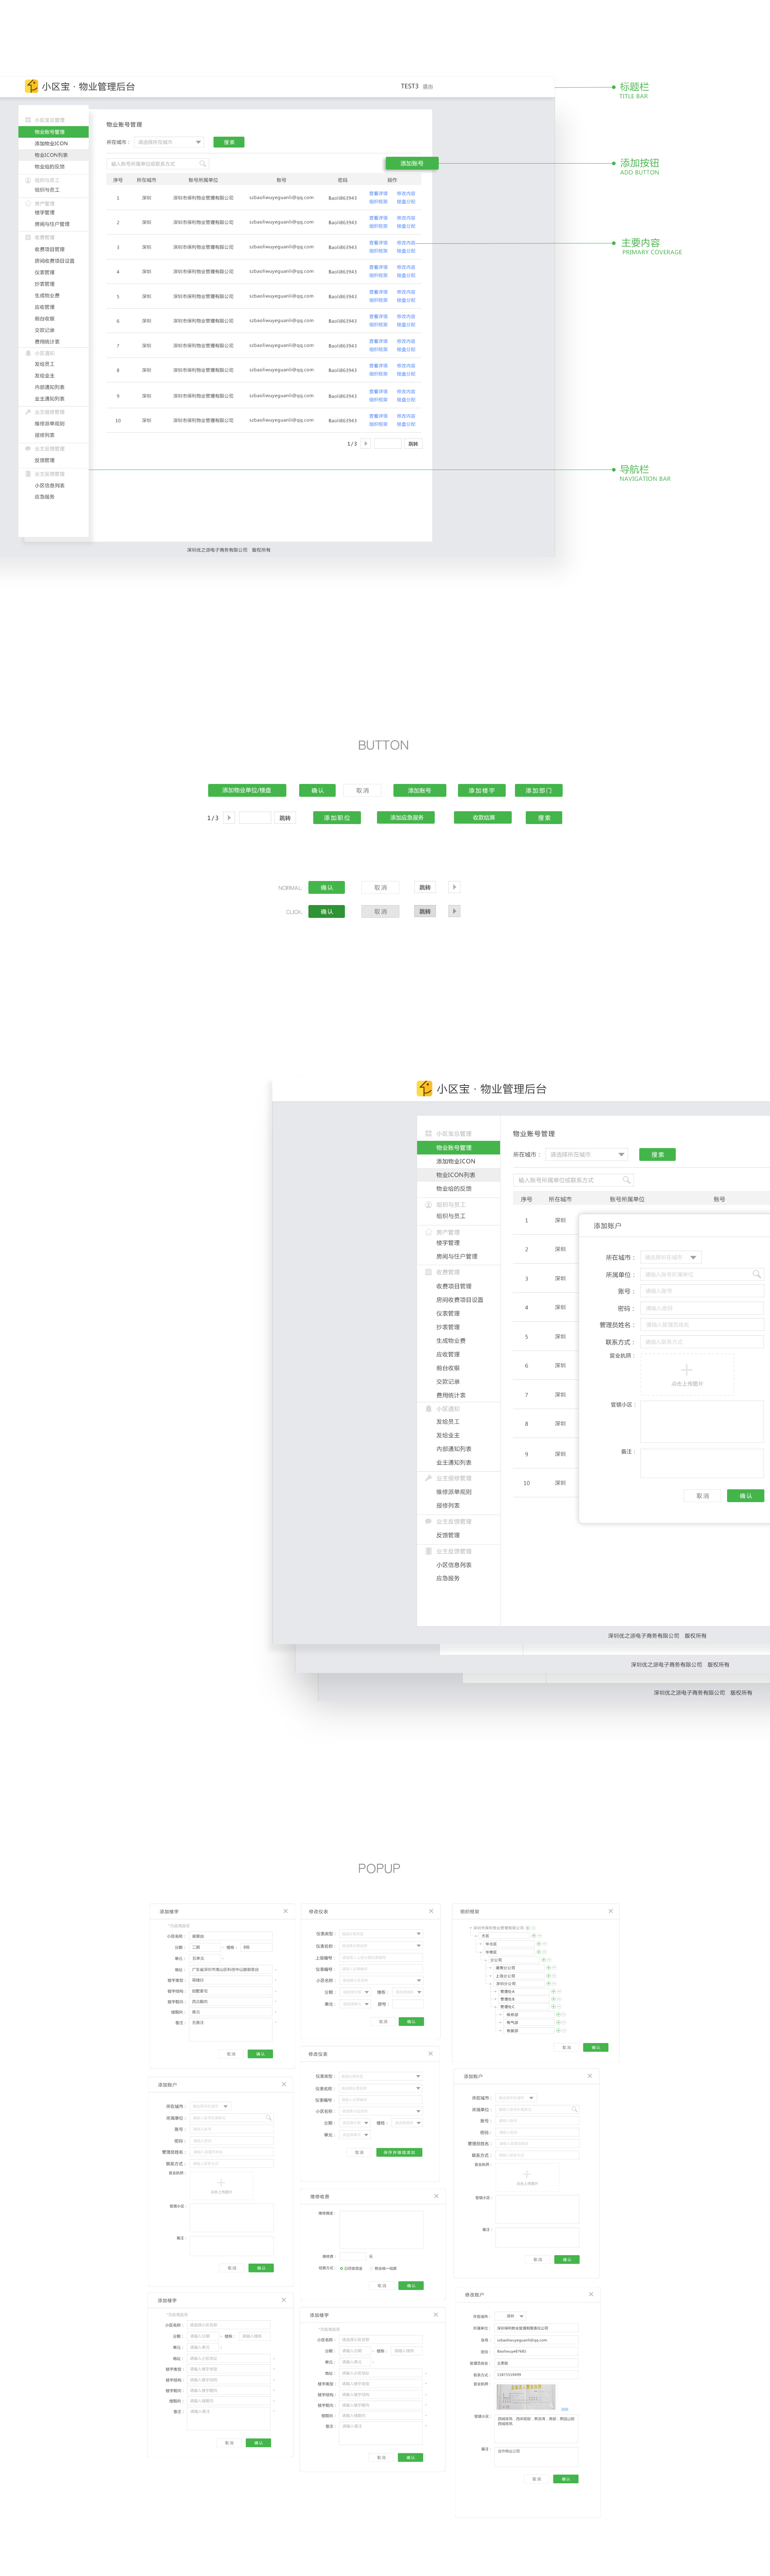The width and height of the screenshot is (770, 2576).
Task: Click the 账号 input in the enlarged 添加账户 dialog
Action: pos(702,1291)
